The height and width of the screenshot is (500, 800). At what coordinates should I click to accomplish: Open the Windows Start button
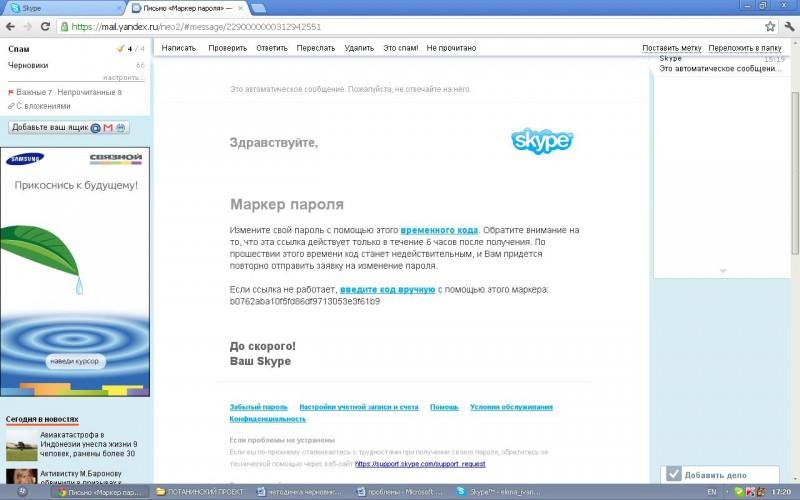point(22,491)
